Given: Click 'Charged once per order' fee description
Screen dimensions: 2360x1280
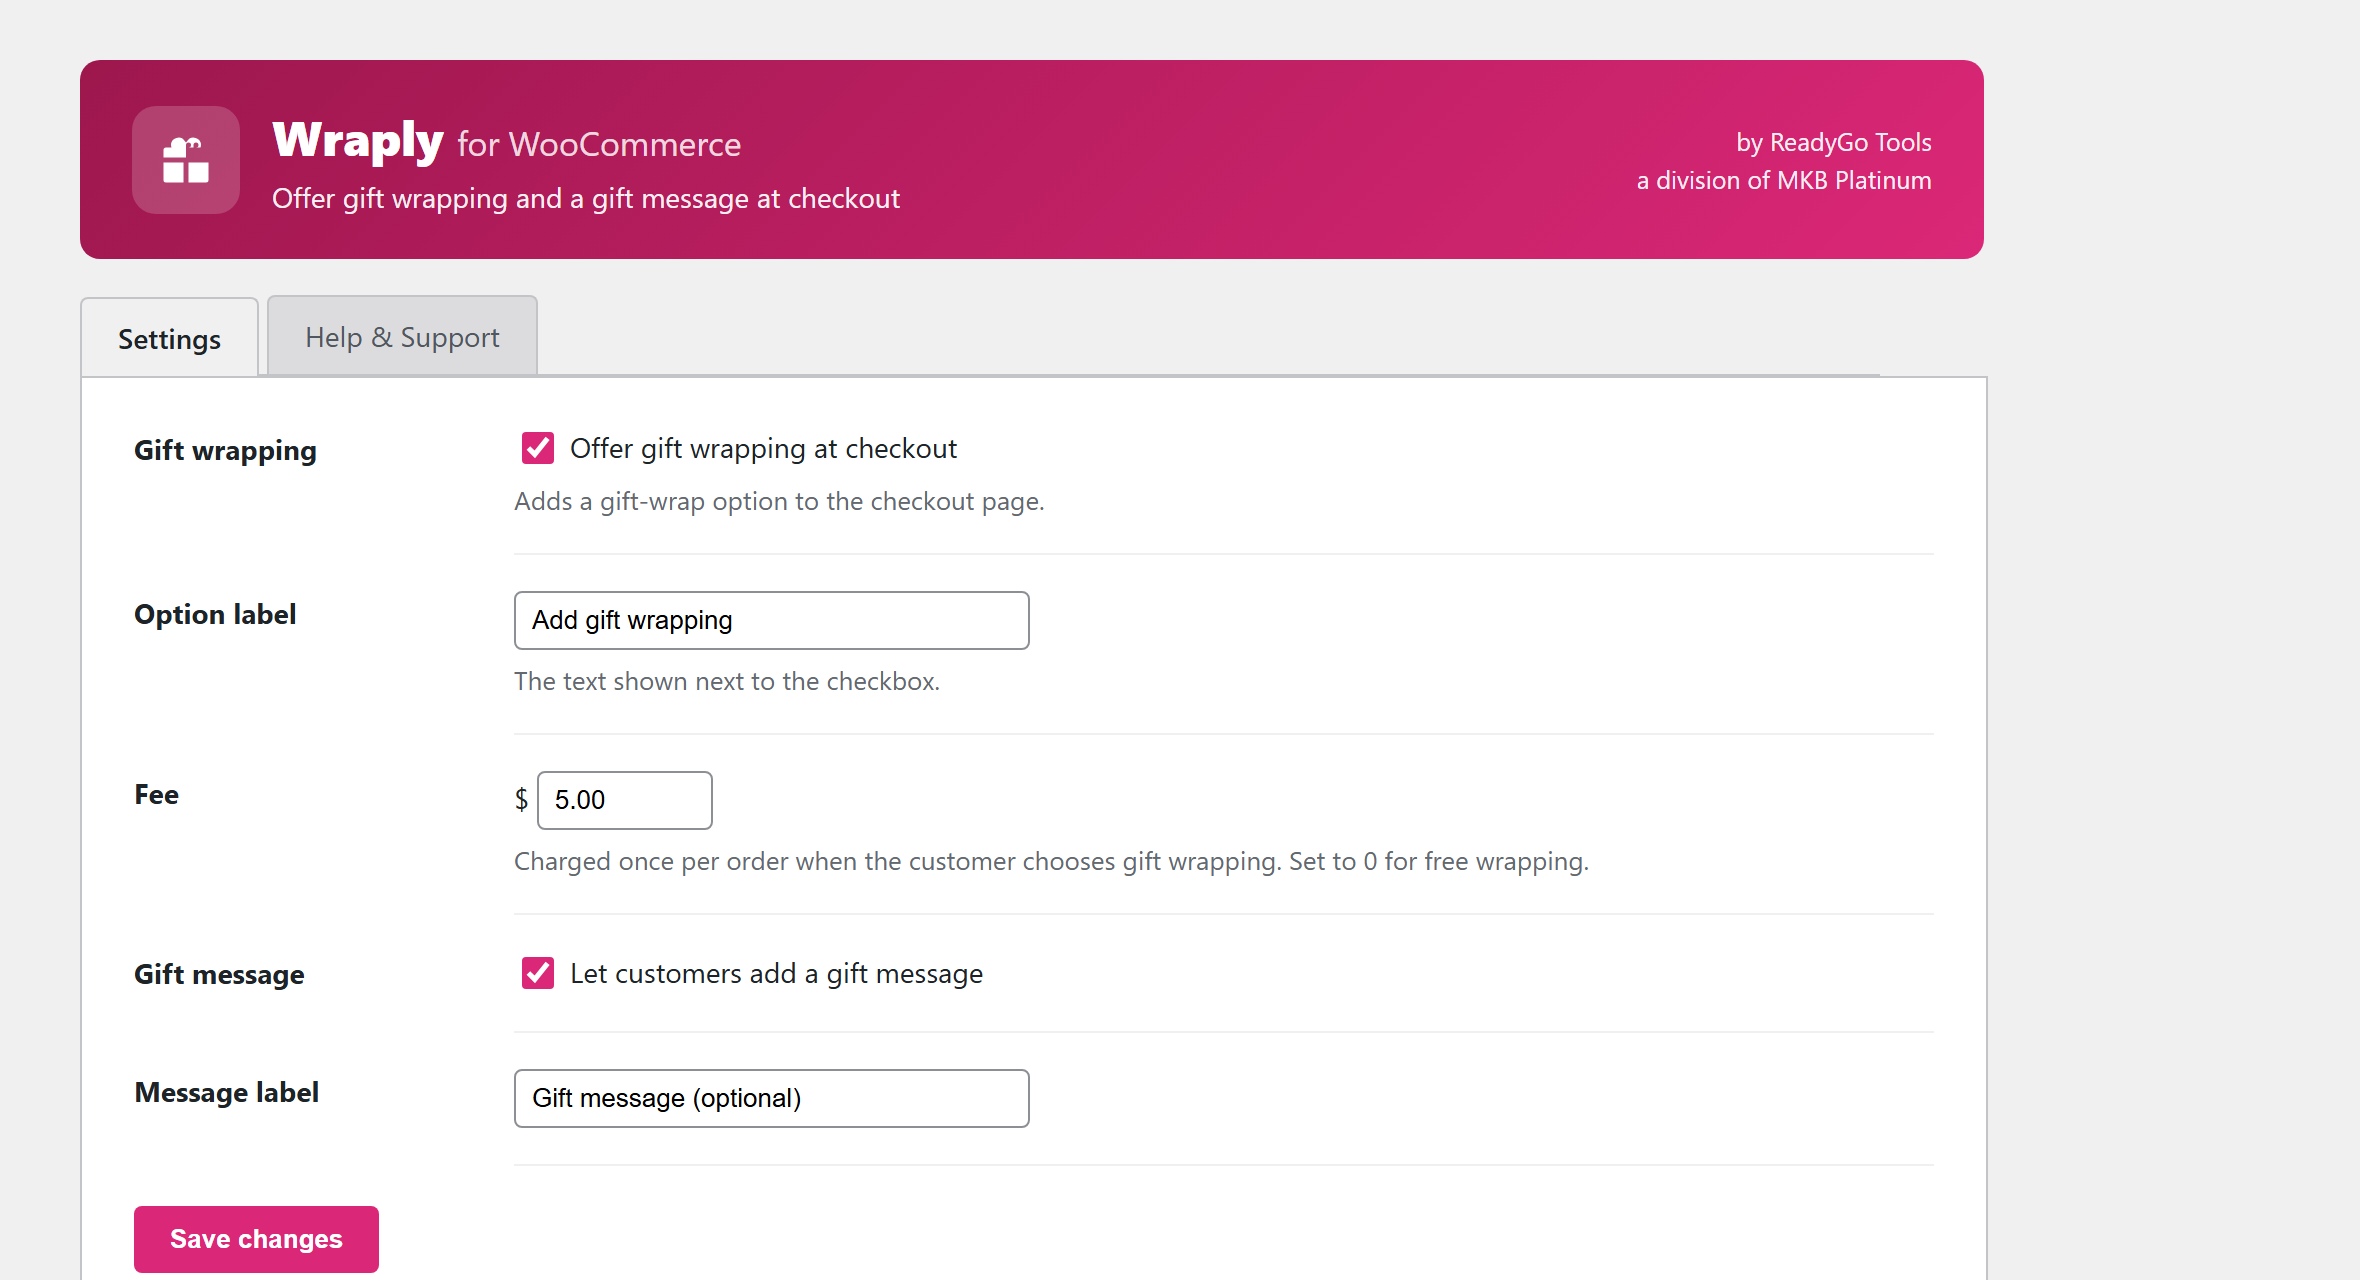Looking at the screenshot, I should click(1051, 861).
